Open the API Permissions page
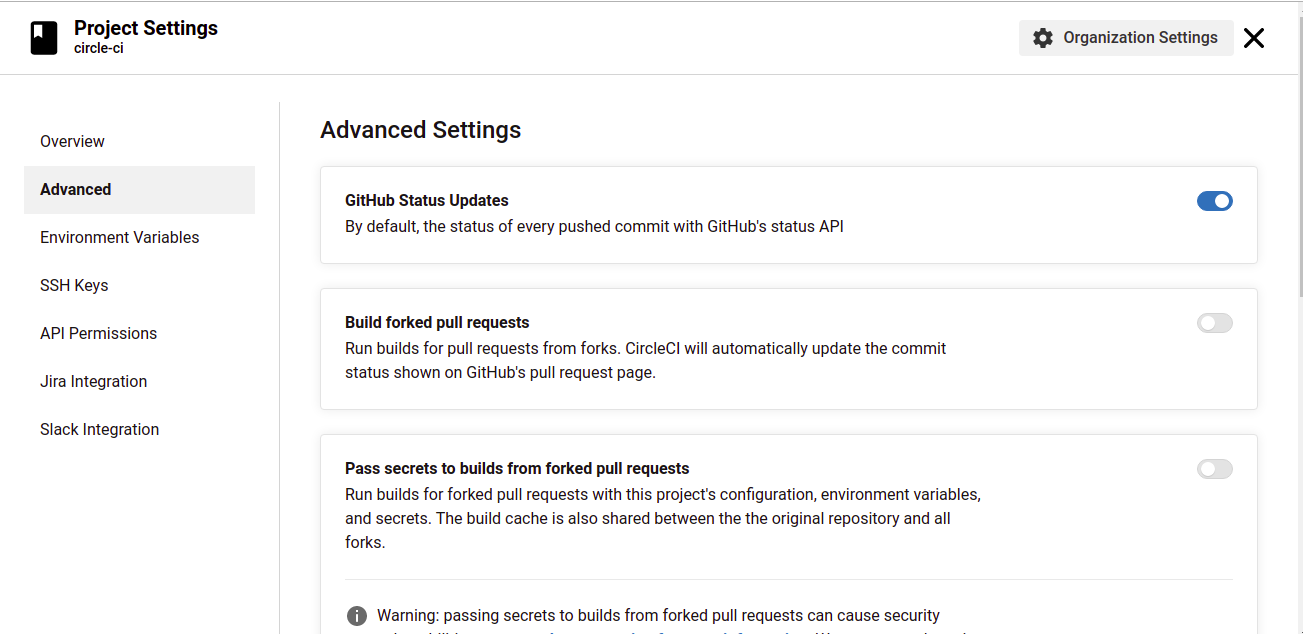This screenshot has height=634, width=1303. coord(98,334)
